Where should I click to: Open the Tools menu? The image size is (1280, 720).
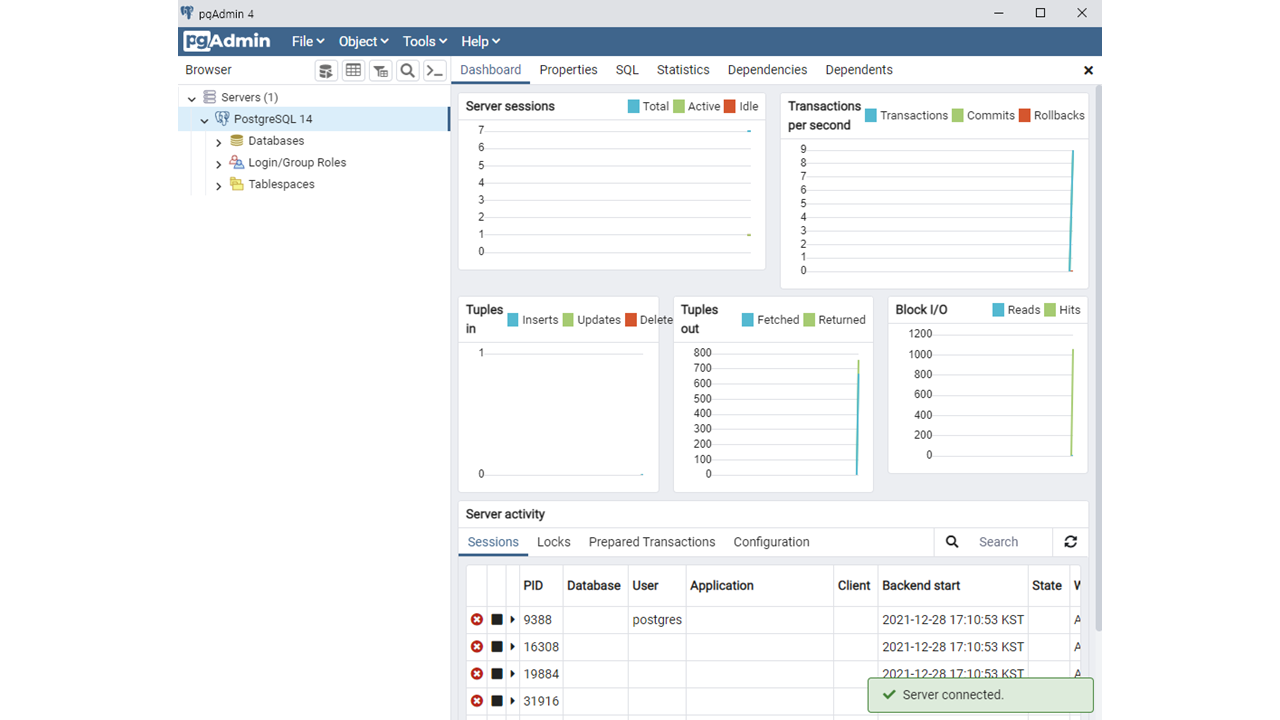(425, 41)
